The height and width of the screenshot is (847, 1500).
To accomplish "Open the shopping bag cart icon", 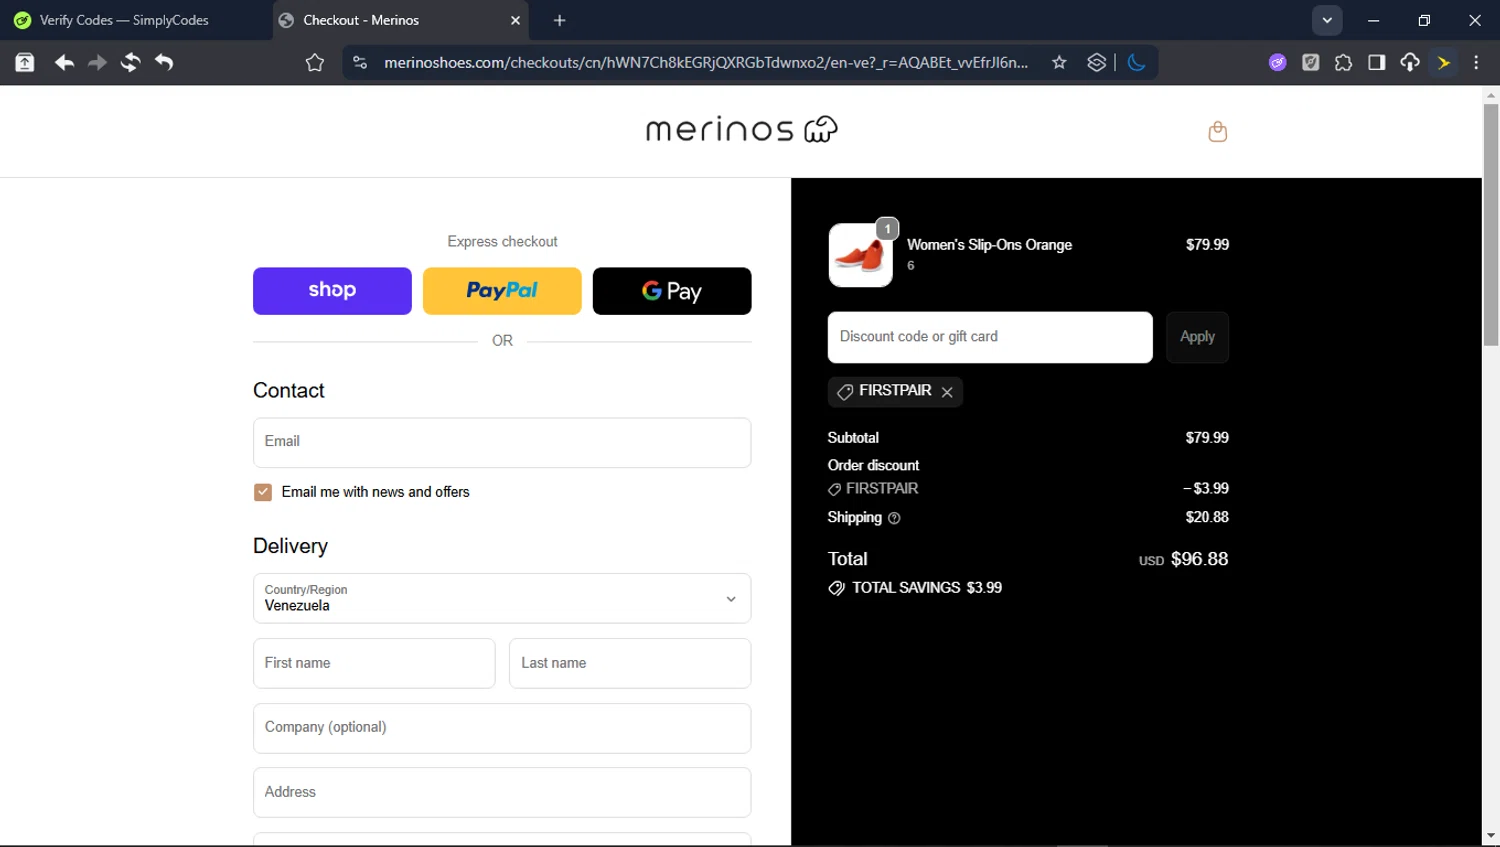I will coord(1217,131).
